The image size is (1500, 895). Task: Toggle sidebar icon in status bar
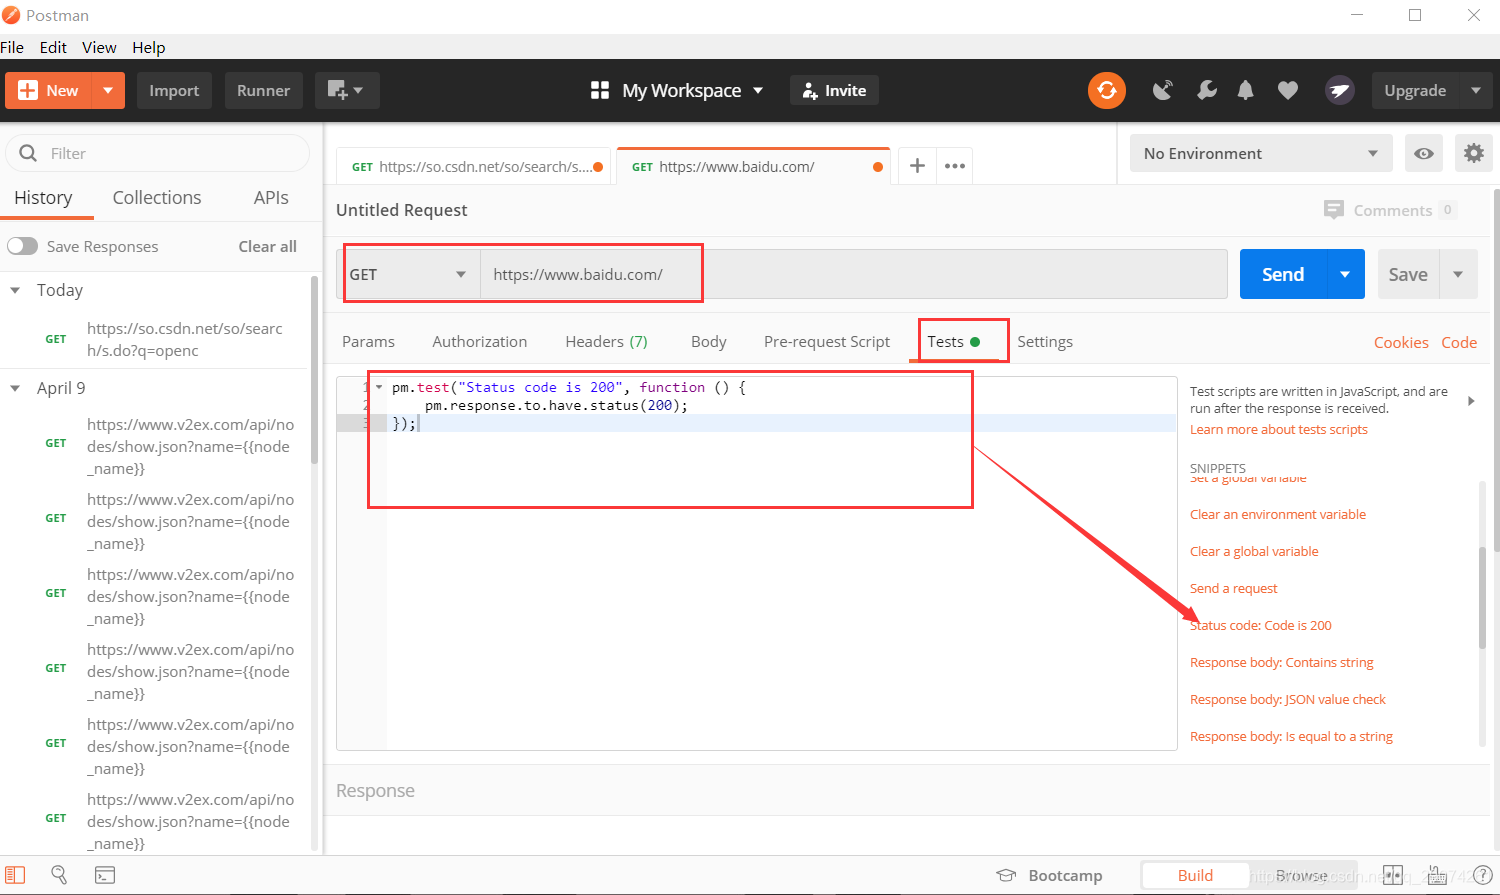[x=16, y=875]
